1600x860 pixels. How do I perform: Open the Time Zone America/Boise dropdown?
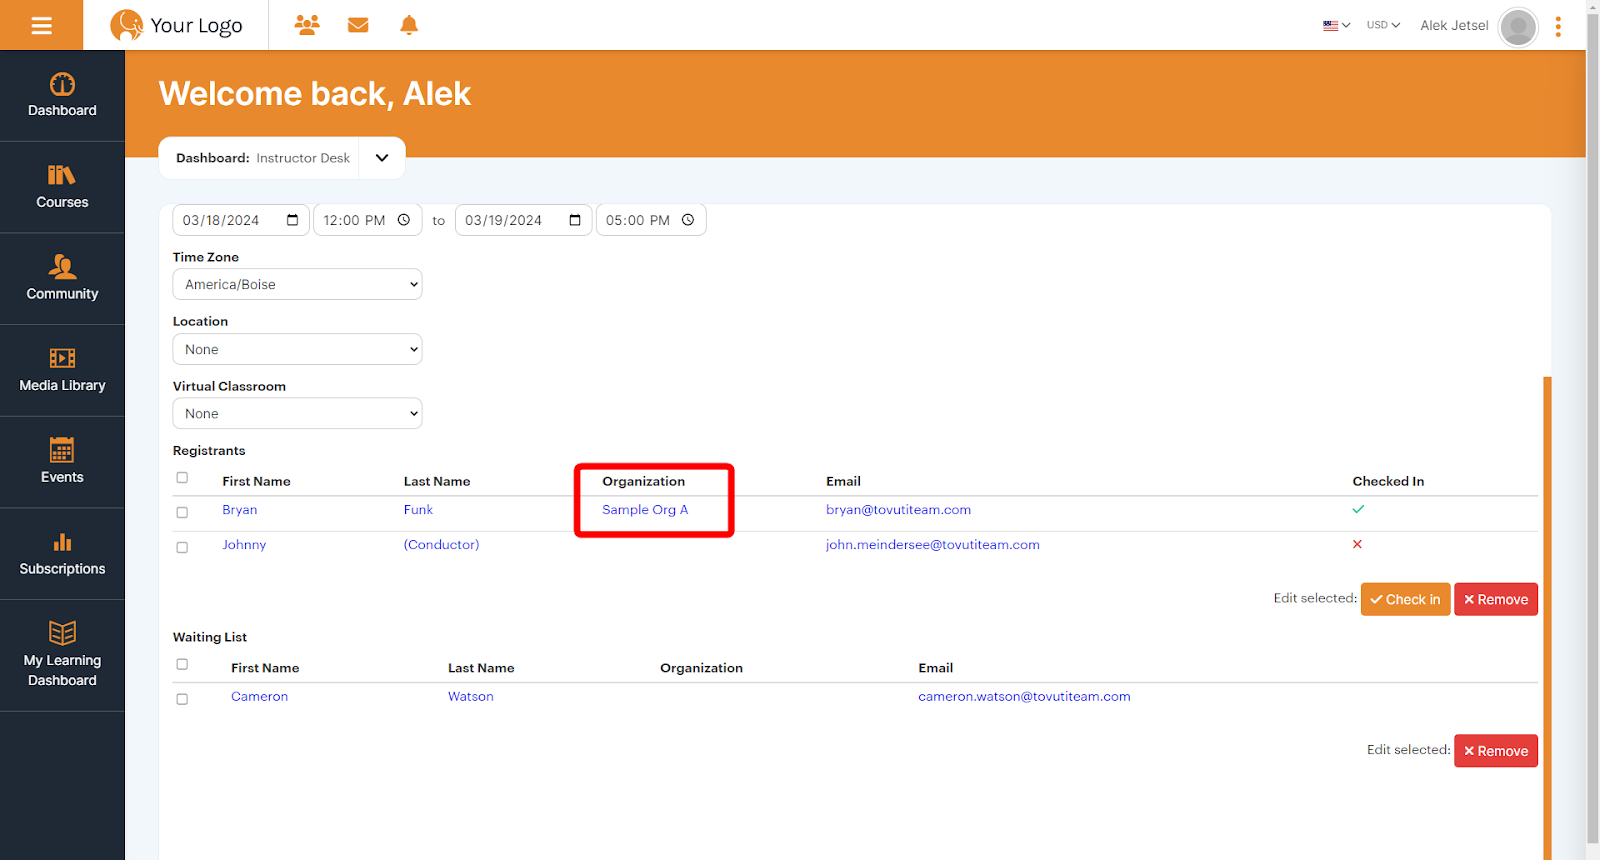297,284
